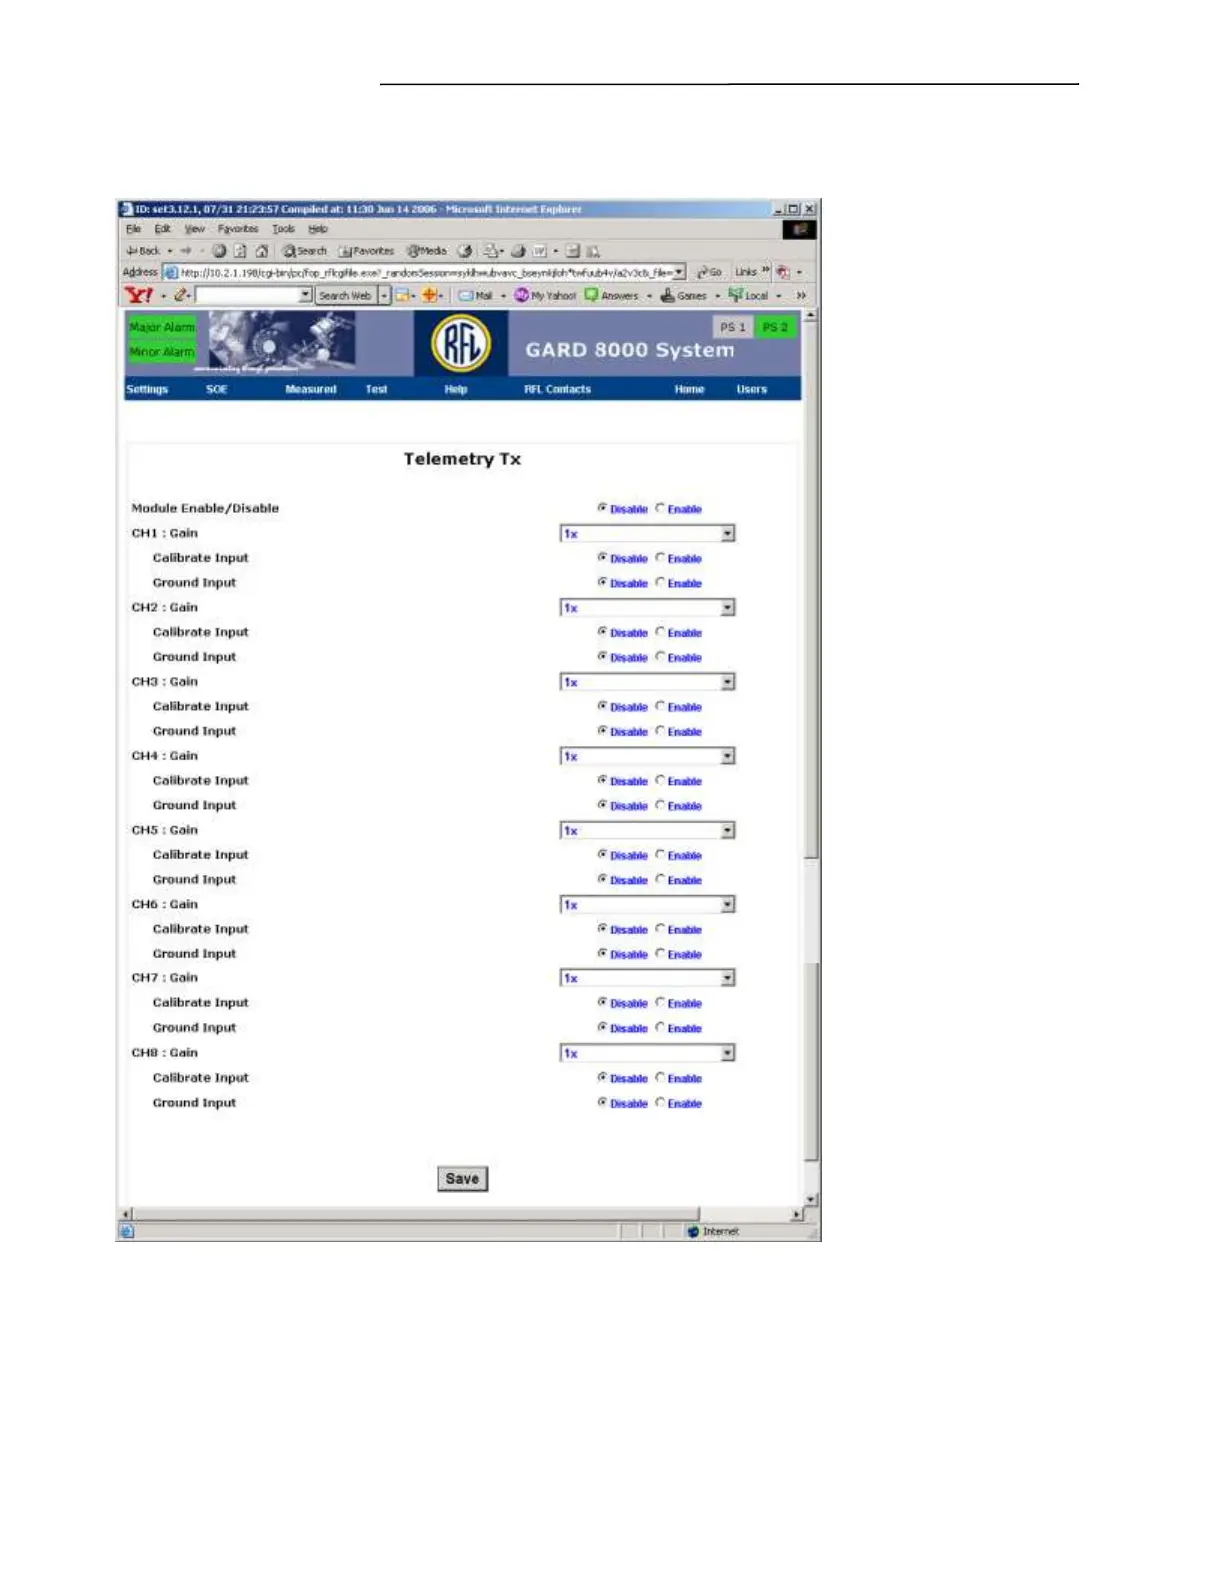Expand the address bar URL dropdown
The height and width of the screenshot is (1584, 1224).
[679, 272]
